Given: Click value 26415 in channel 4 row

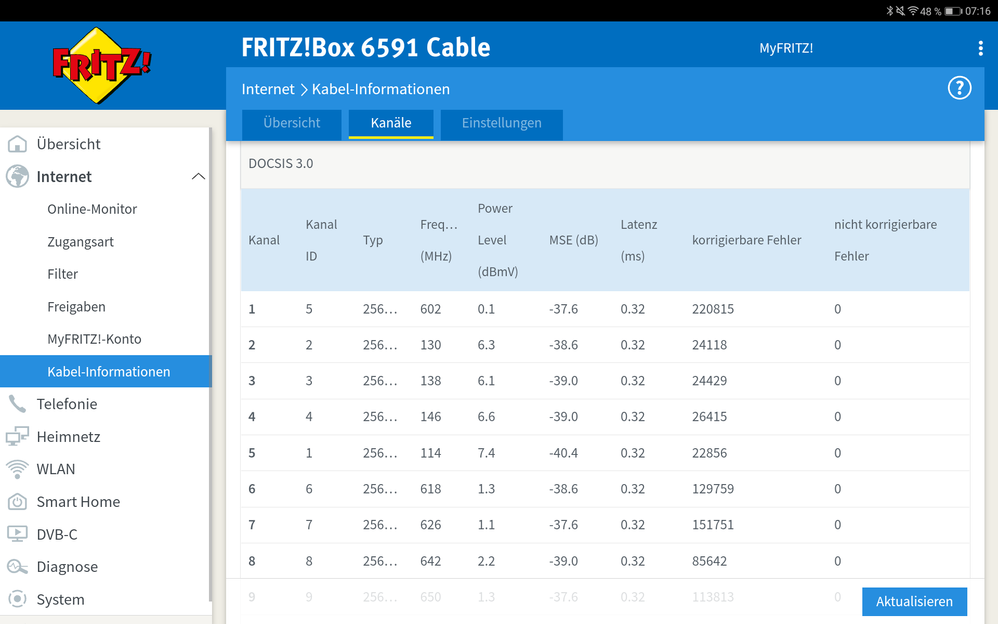Looking at the screenshot, I should (x=709, y=416).
